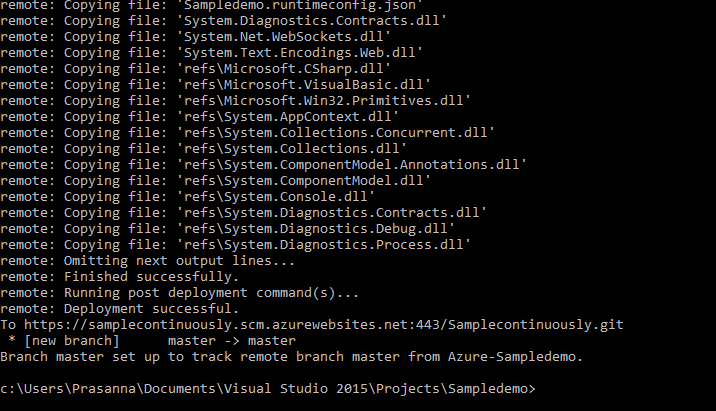Click the 'Azure-Sampledemo.' remote name text

[x=516, y=357]
